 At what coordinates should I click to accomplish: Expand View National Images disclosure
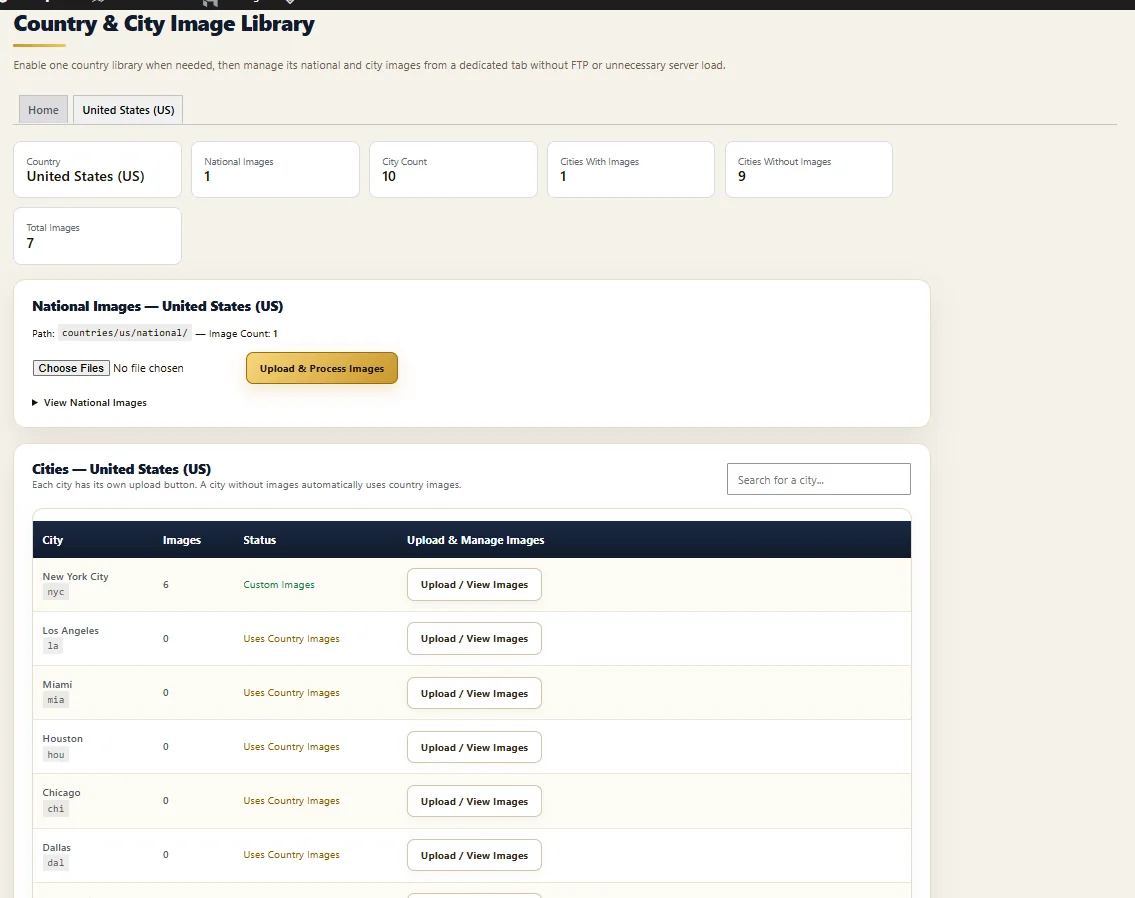click(x=90, y=403)
